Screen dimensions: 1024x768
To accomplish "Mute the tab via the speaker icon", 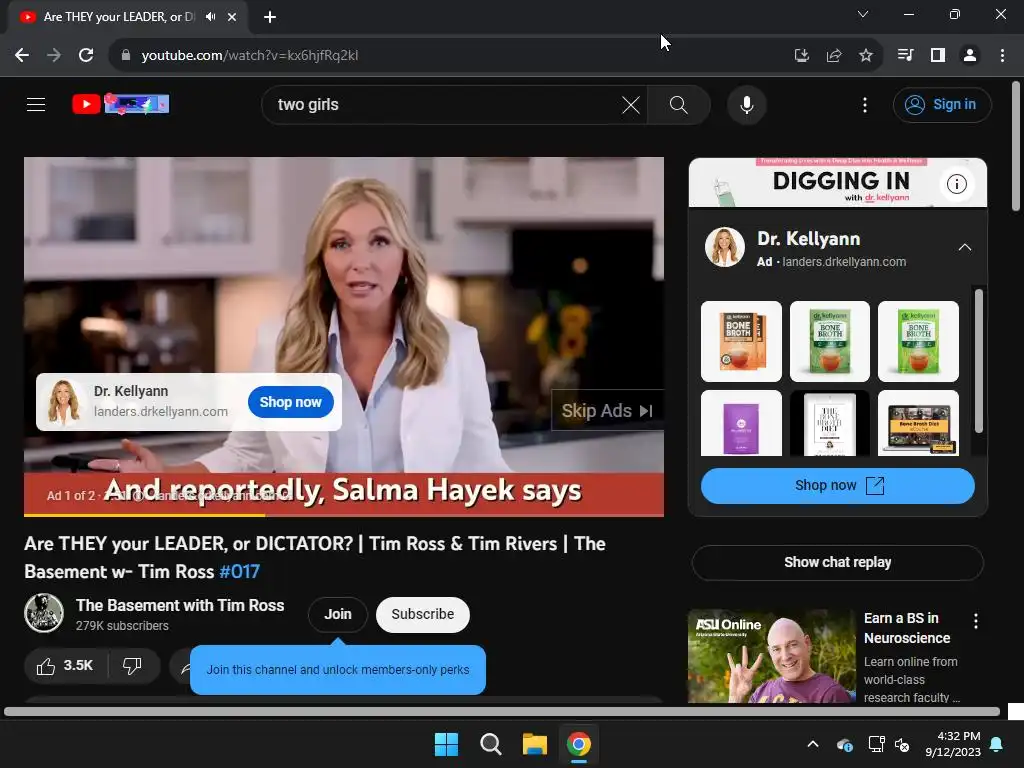I will (210, 17).
